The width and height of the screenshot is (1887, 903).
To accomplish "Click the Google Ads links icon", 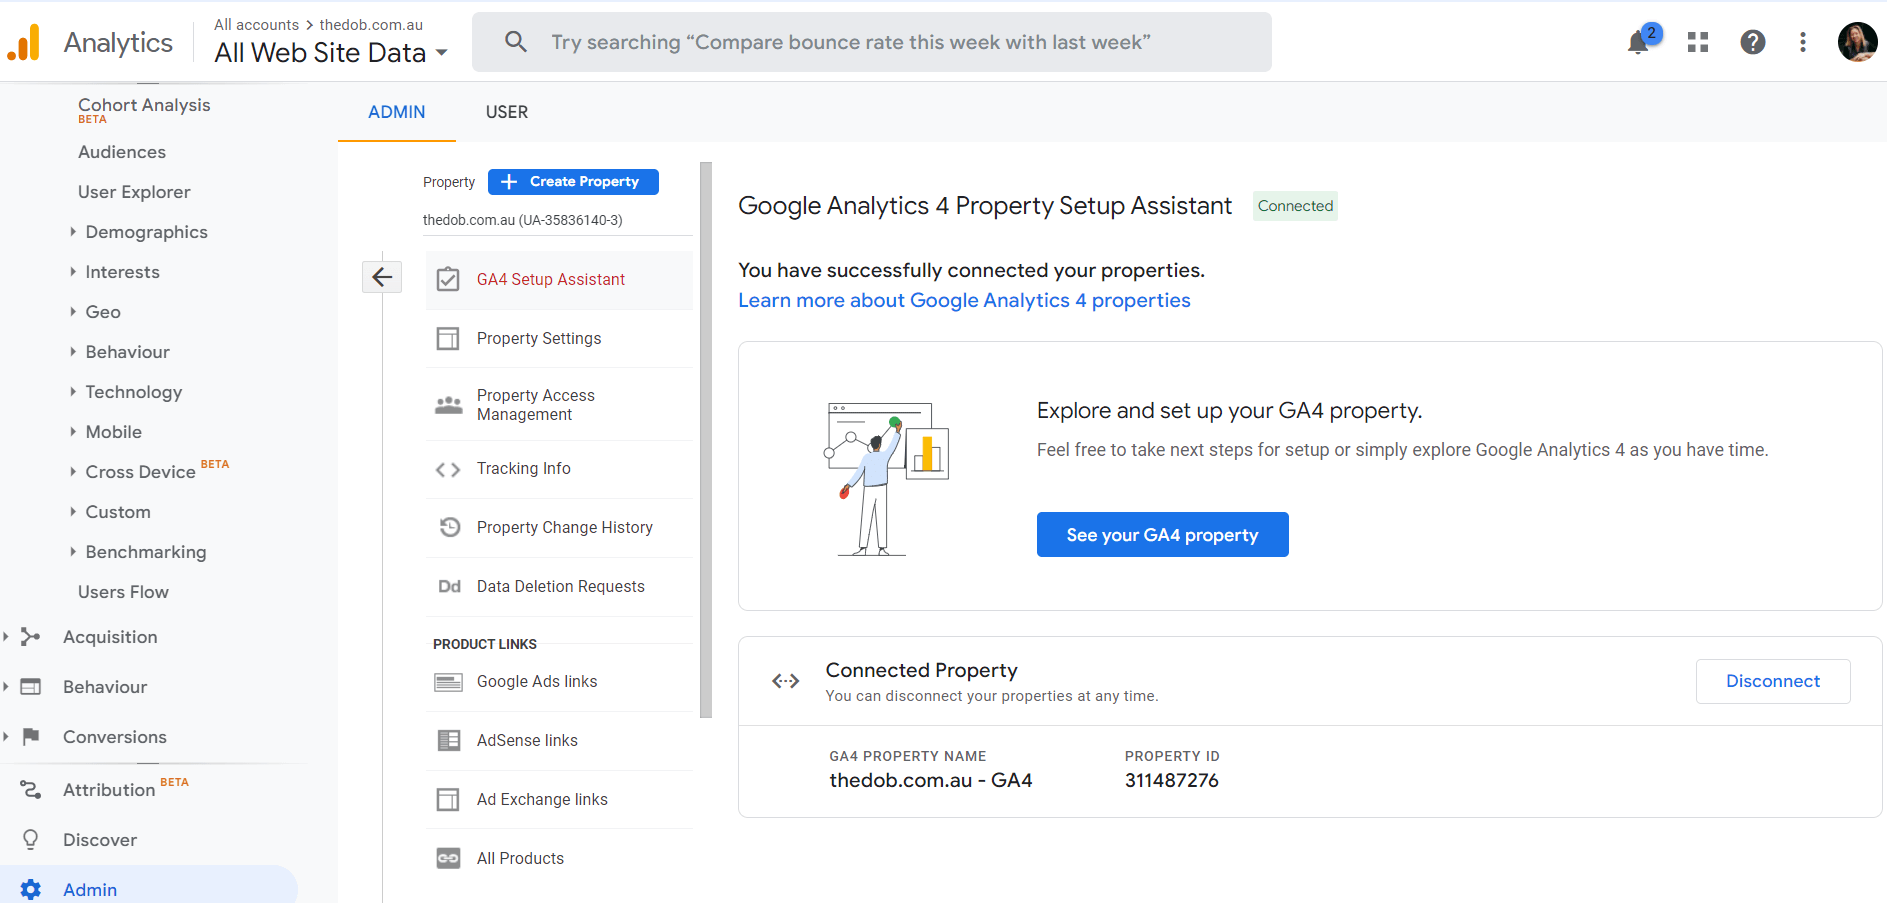I will [448, 682].
